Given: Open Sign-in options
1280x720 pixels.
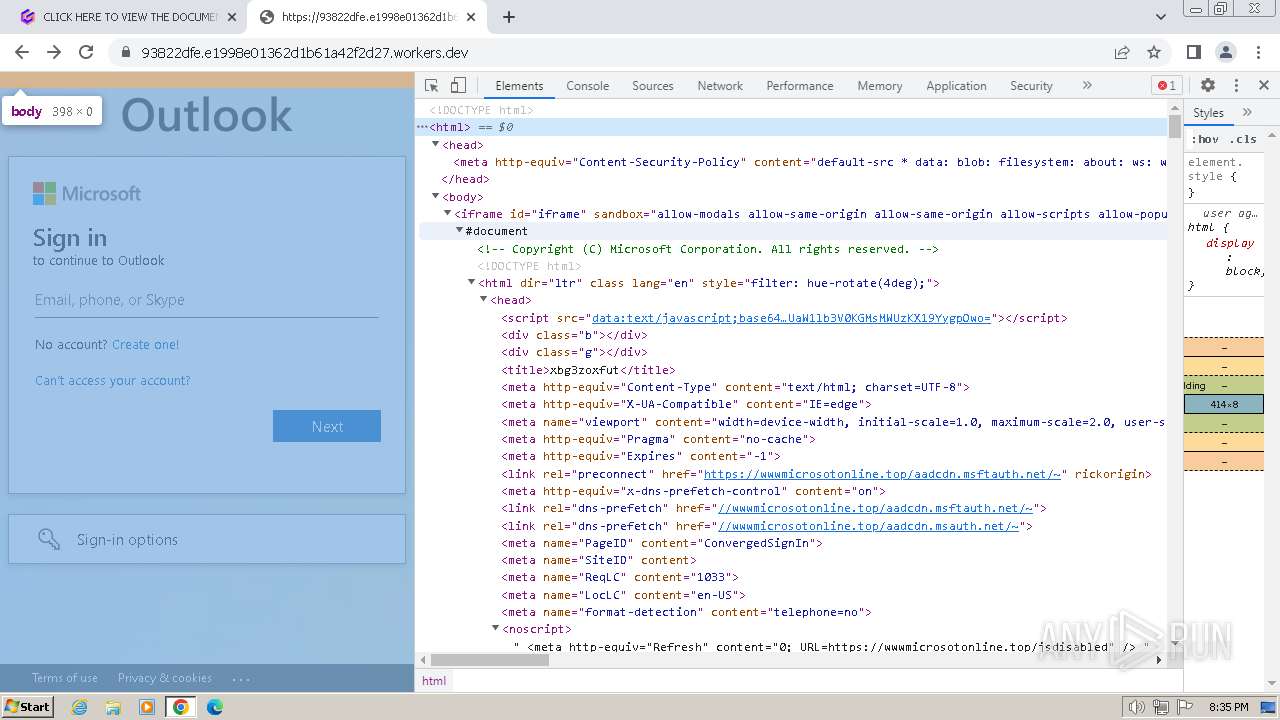Looking at the screenshot, I should 207,539.
